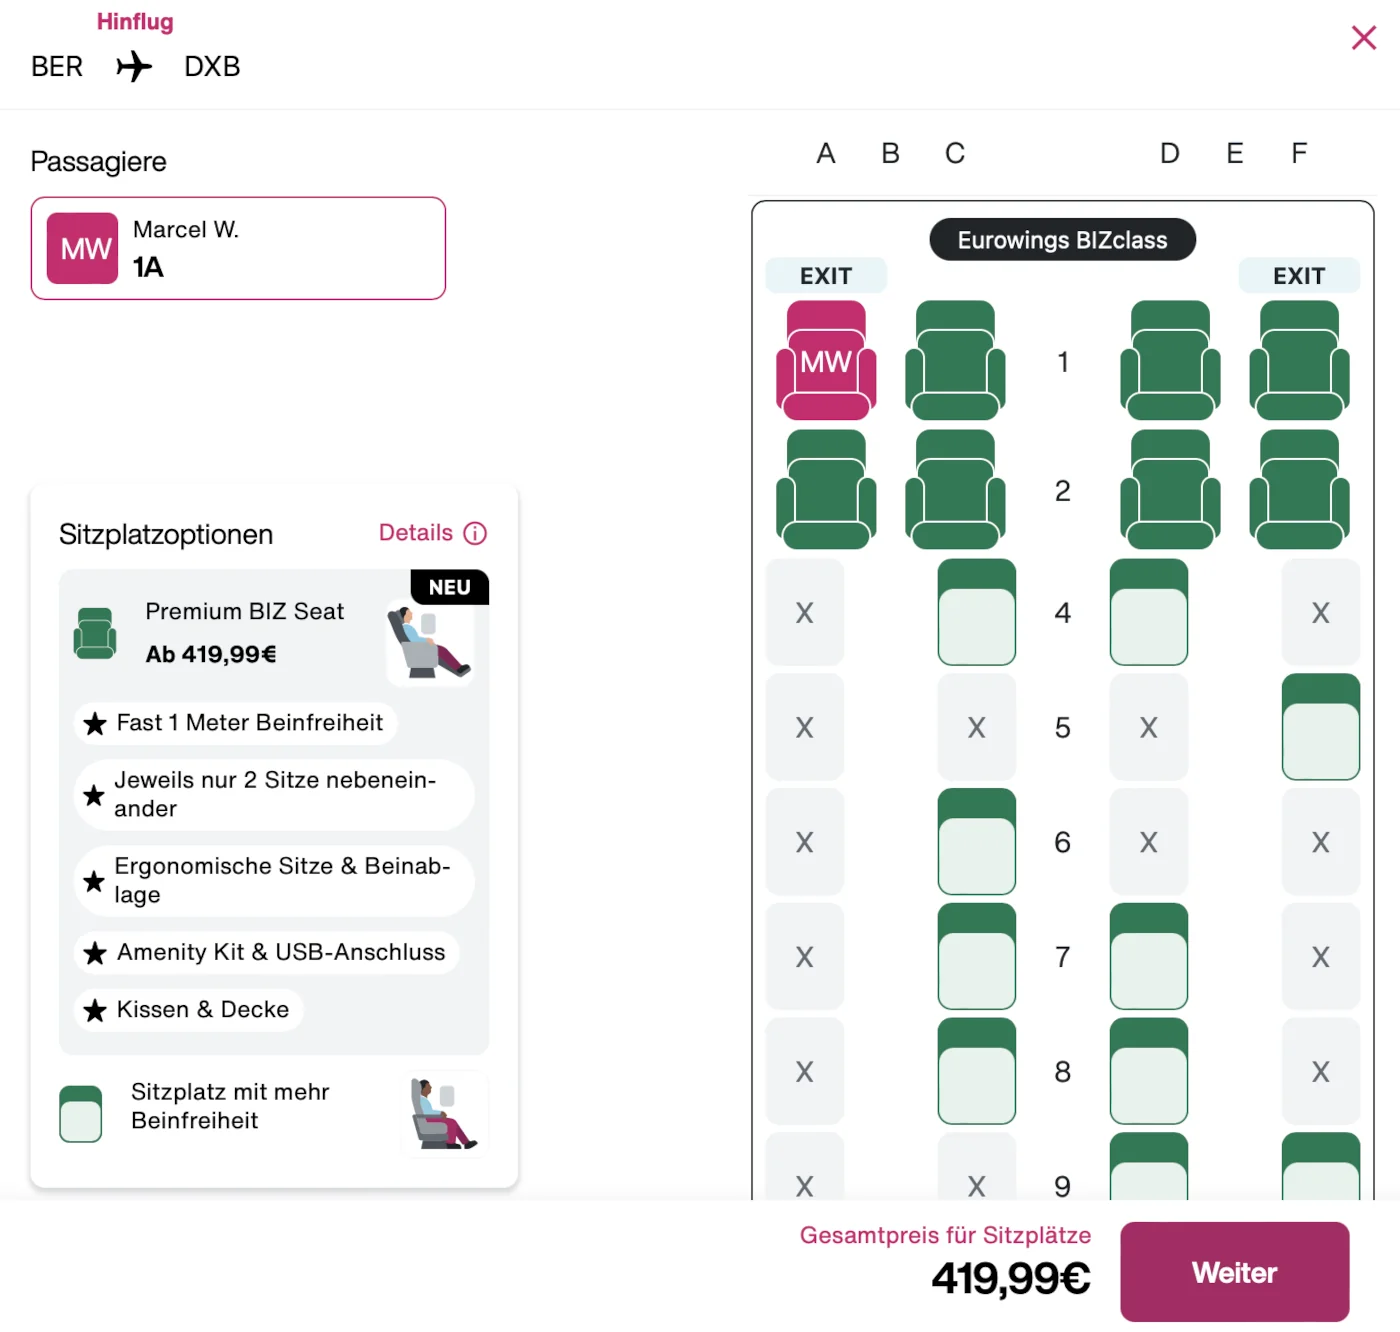Select left-side available seat in row 8
Image resolution: width=1400 pixels, height=1332 pixels.
click(977, 1072)
